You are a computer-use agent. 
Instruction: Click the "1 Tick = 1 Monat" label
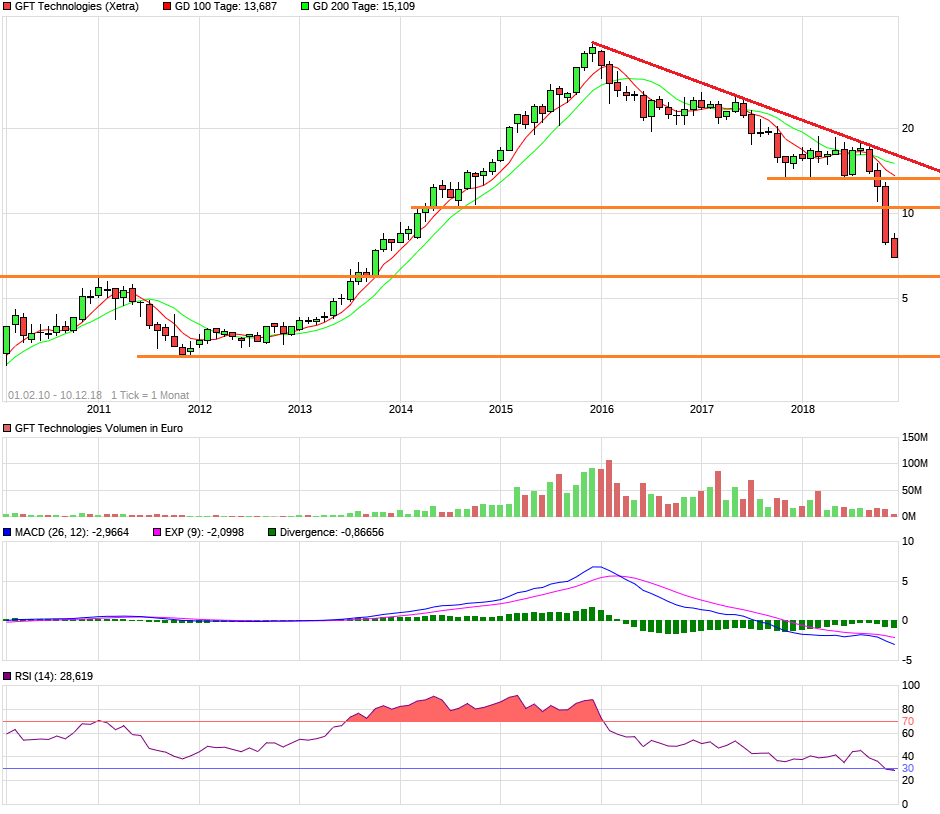coord(150,395)
